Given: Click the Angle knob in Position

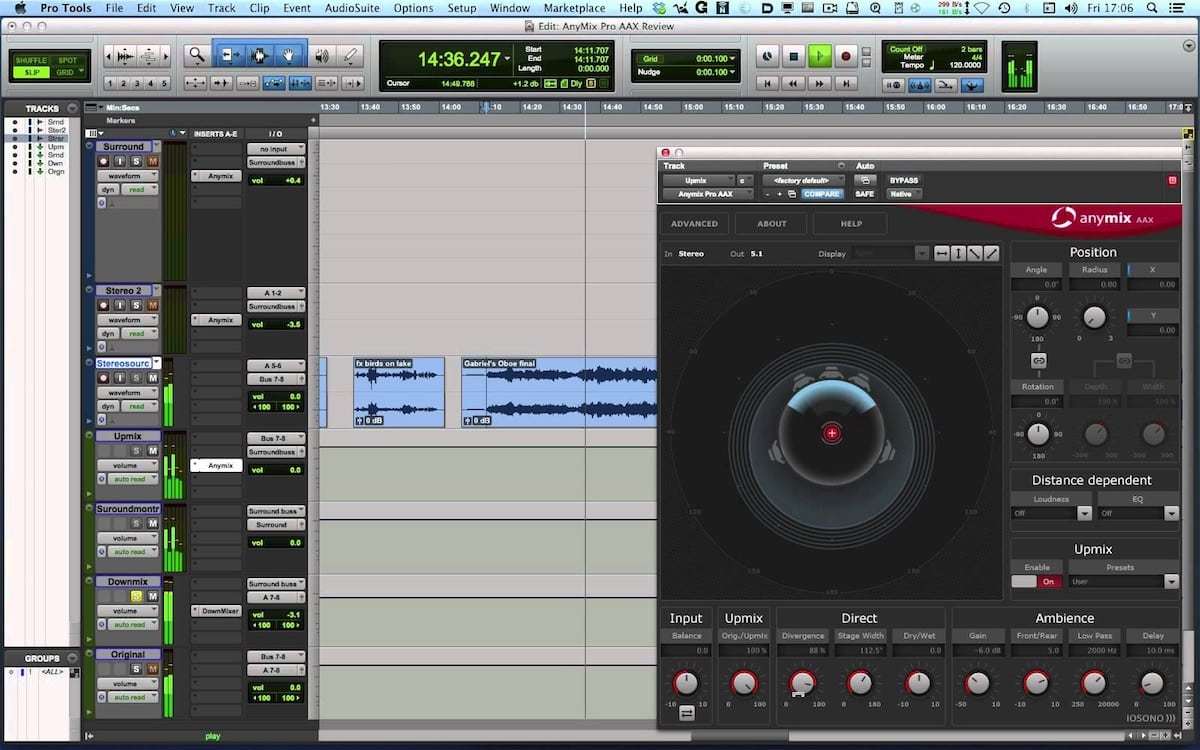Looking at the screenshot, I should pos(1038,317).
